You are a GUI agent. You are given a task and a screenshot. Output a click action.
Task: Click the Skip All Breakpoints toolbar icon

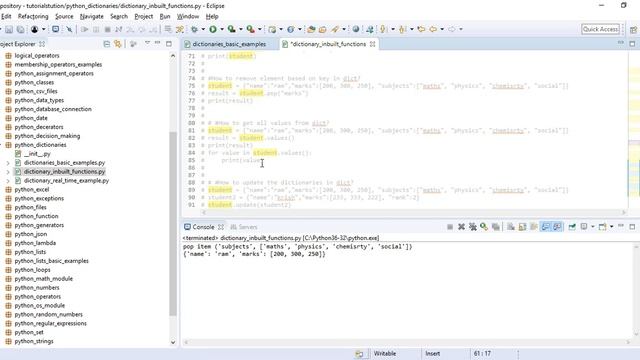coord(69,29)
